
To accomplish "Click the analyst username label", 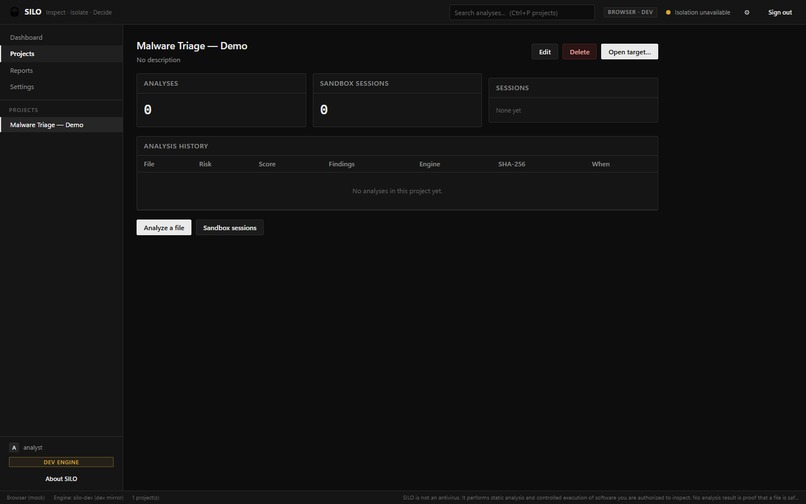I will pyautogui.click(x=33, y=447).
